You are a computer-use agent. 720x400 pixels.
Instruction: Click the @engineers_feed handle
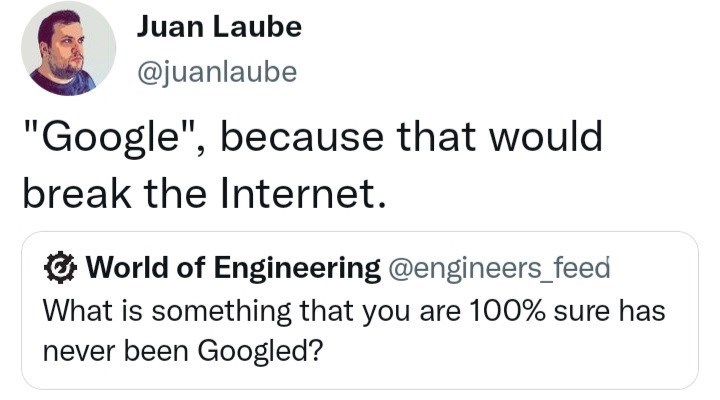[x=498, y=268]
